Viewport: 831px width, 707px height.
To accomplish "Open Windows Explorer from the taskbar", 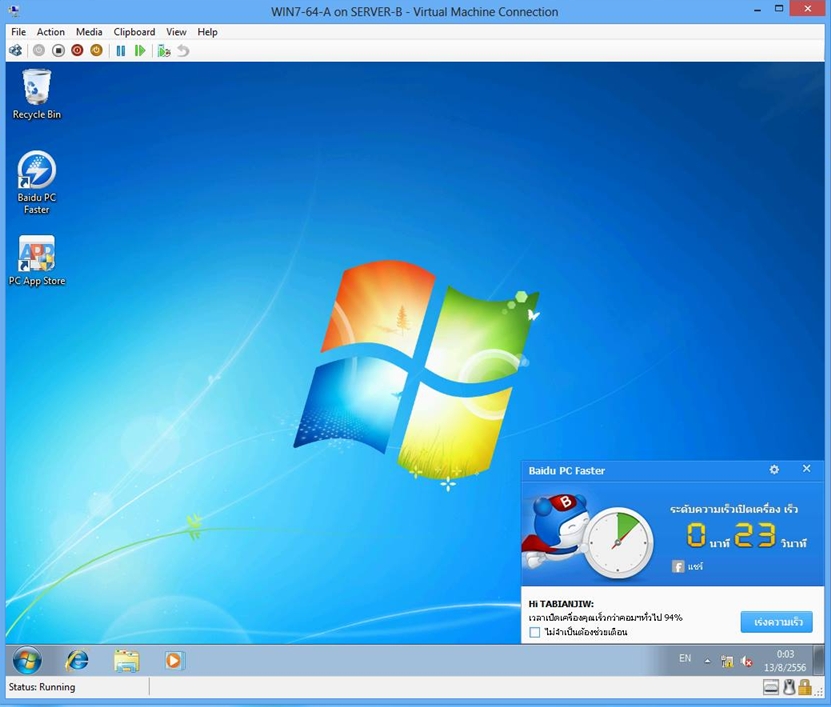I will point(126,661).
